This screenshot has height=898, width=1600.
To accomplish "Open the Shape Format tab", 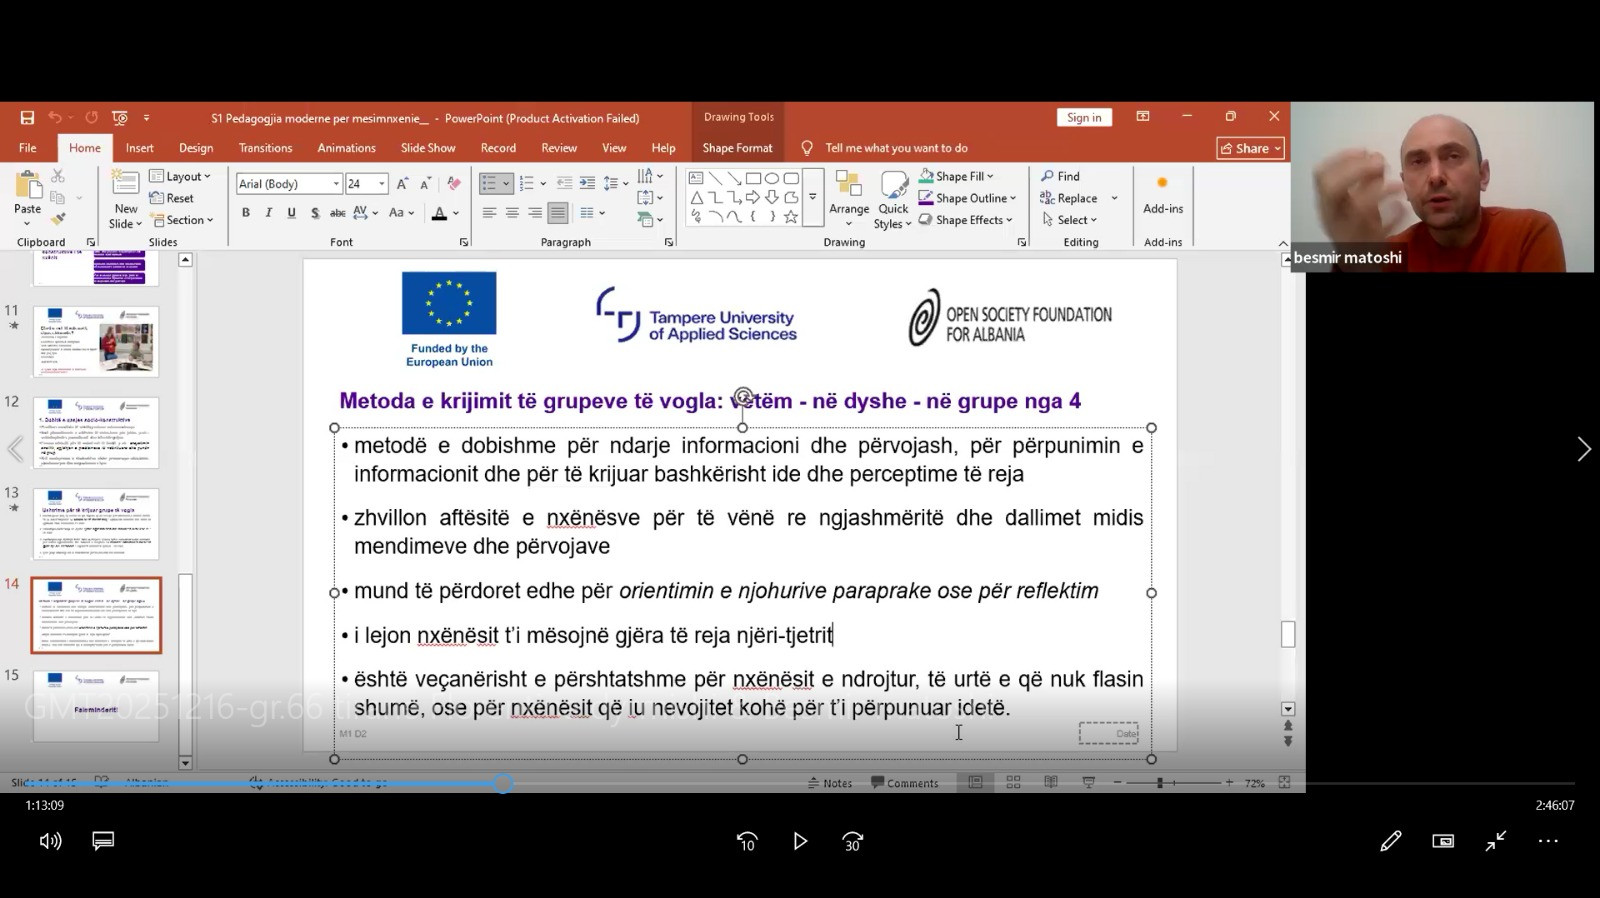I will [x=738, y=148].
